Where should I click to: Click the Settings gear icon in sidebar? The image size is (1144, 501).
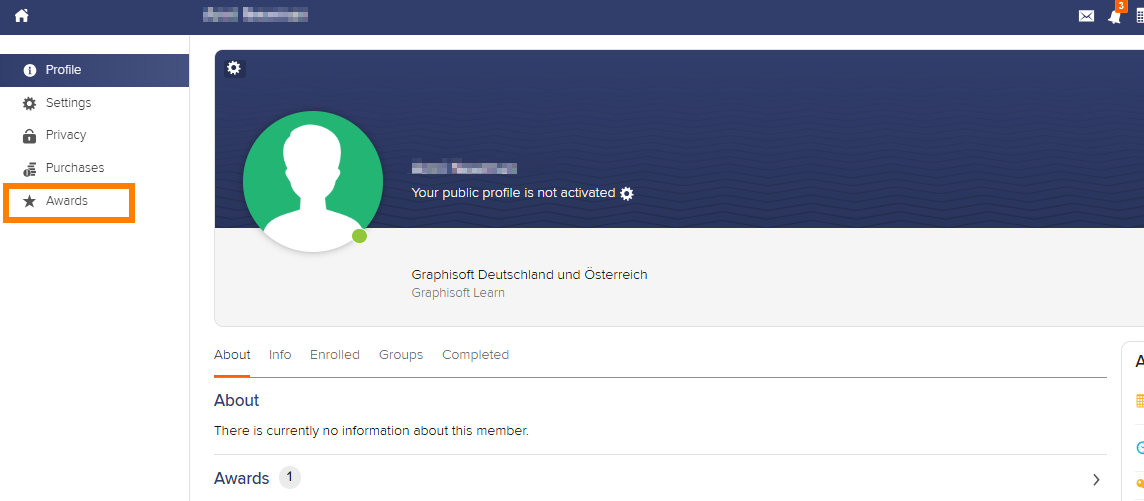[x=29, y=104]
